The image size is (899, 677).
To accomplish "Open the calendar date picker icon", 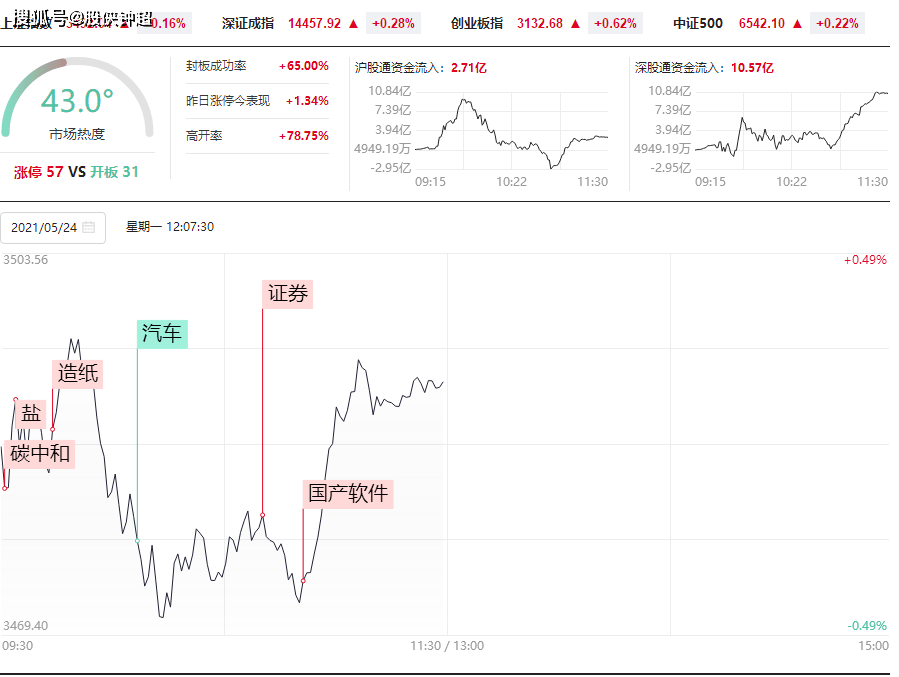I will [89, 227].
